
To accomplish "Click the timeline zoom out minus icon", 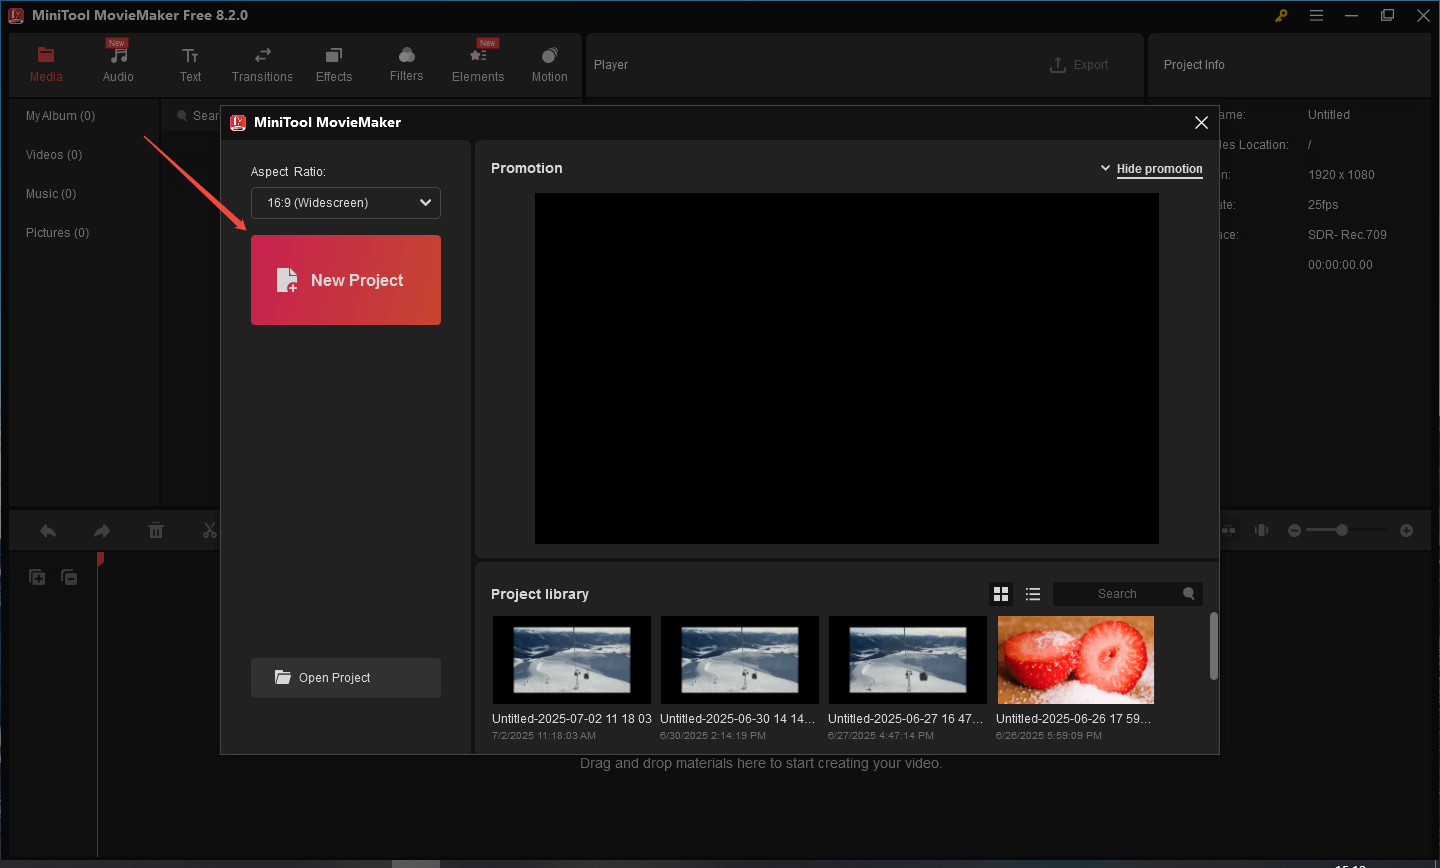I will [x=1294, y=530].
